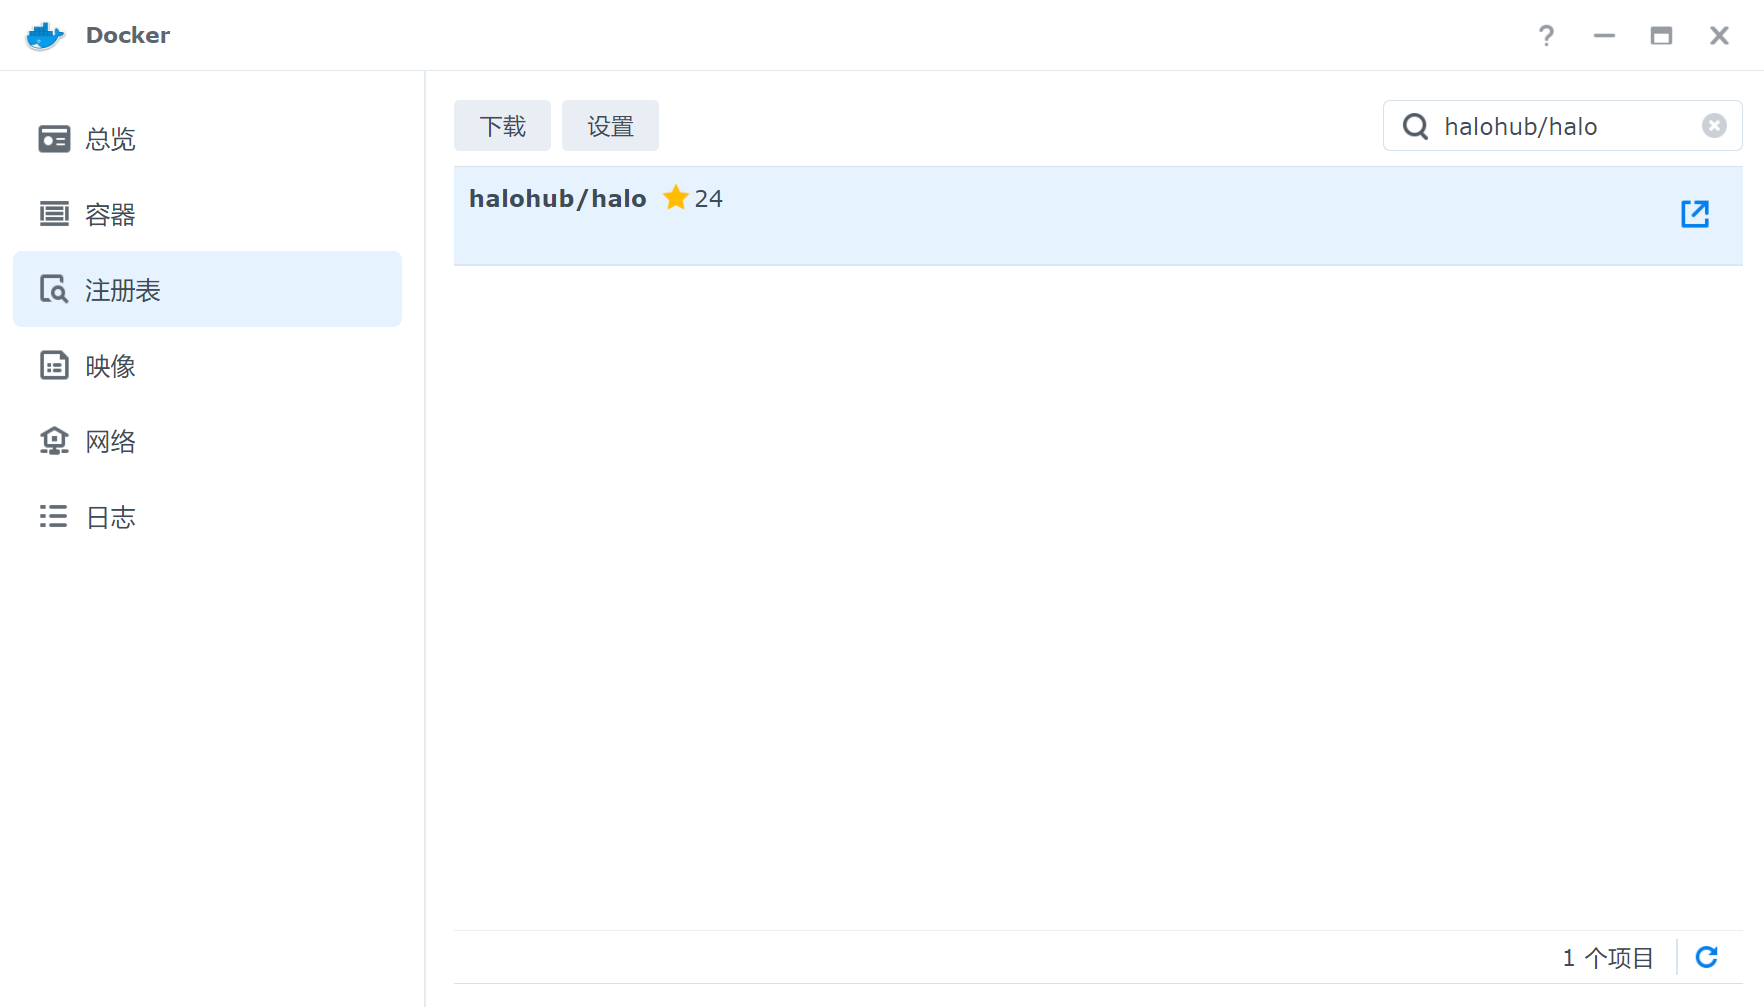Select the 注册表 registry section

pyautogui.click(x=207, y=289)
